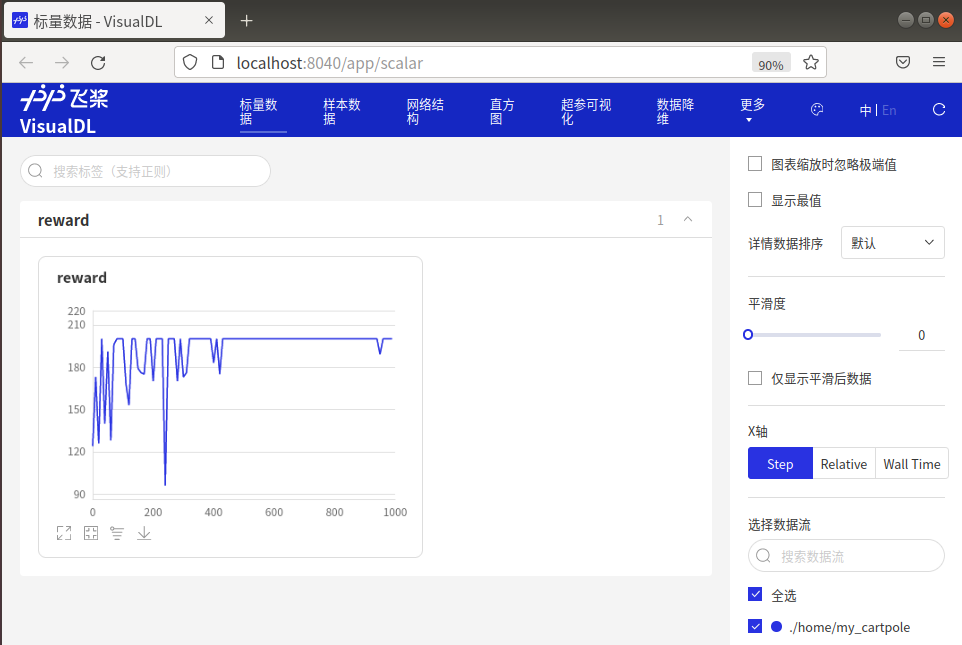The image size is (962, 645).
Task: Download the reward chart data
Action: coord(144,533)
